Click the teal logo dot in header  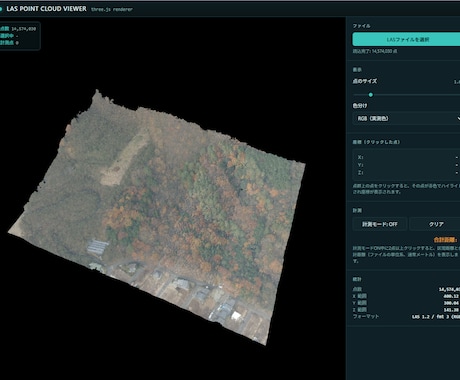tap(1, 9)
